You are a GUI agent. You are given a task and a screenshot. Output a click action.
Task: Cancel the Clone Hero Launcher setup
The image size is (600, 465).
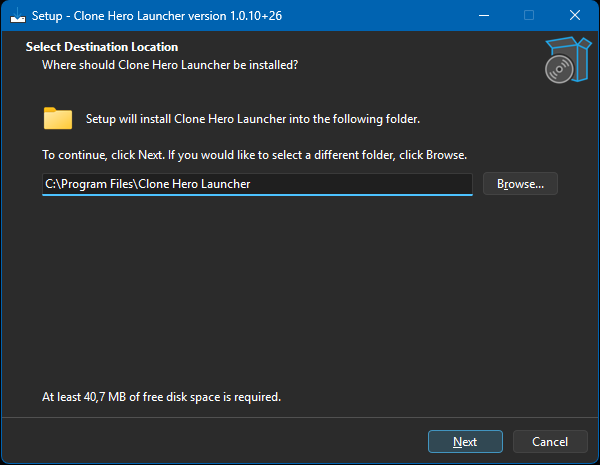(550, 442)
